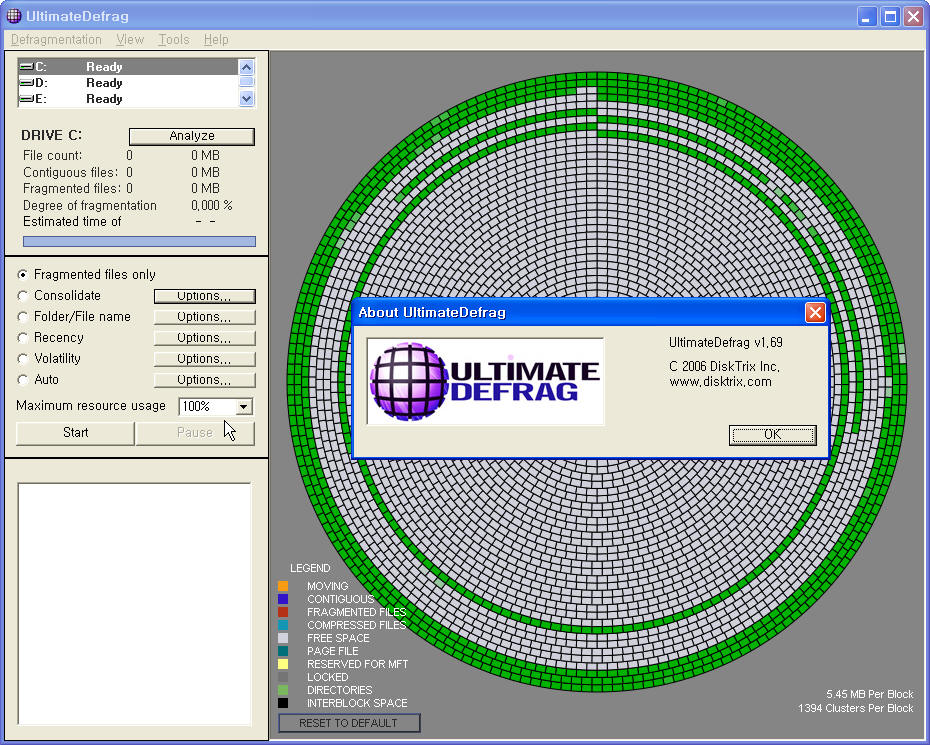Click the Pause button

195,432
